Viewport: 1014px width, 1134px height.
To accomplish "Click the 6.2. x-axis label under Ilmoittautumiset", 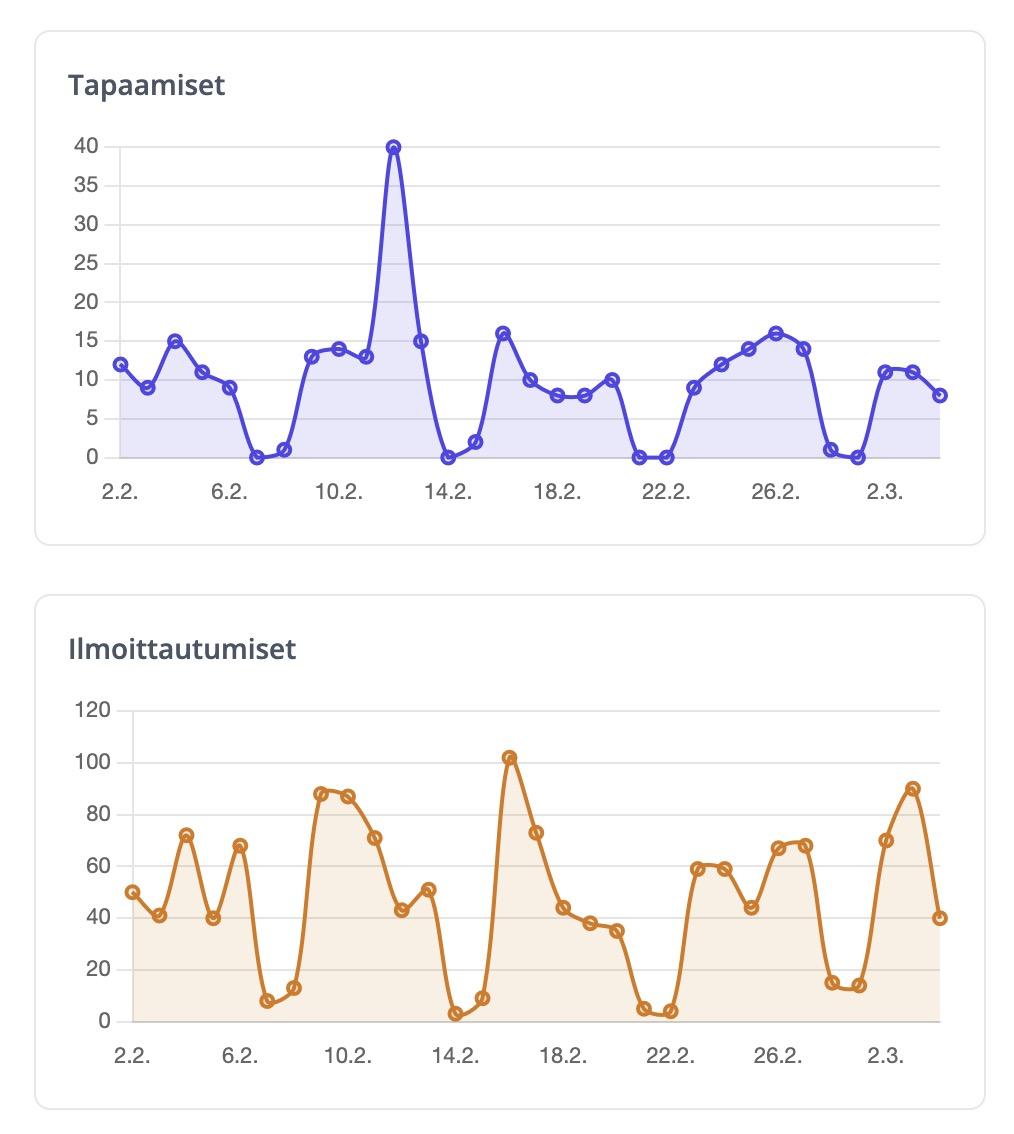I will 240,1056.
